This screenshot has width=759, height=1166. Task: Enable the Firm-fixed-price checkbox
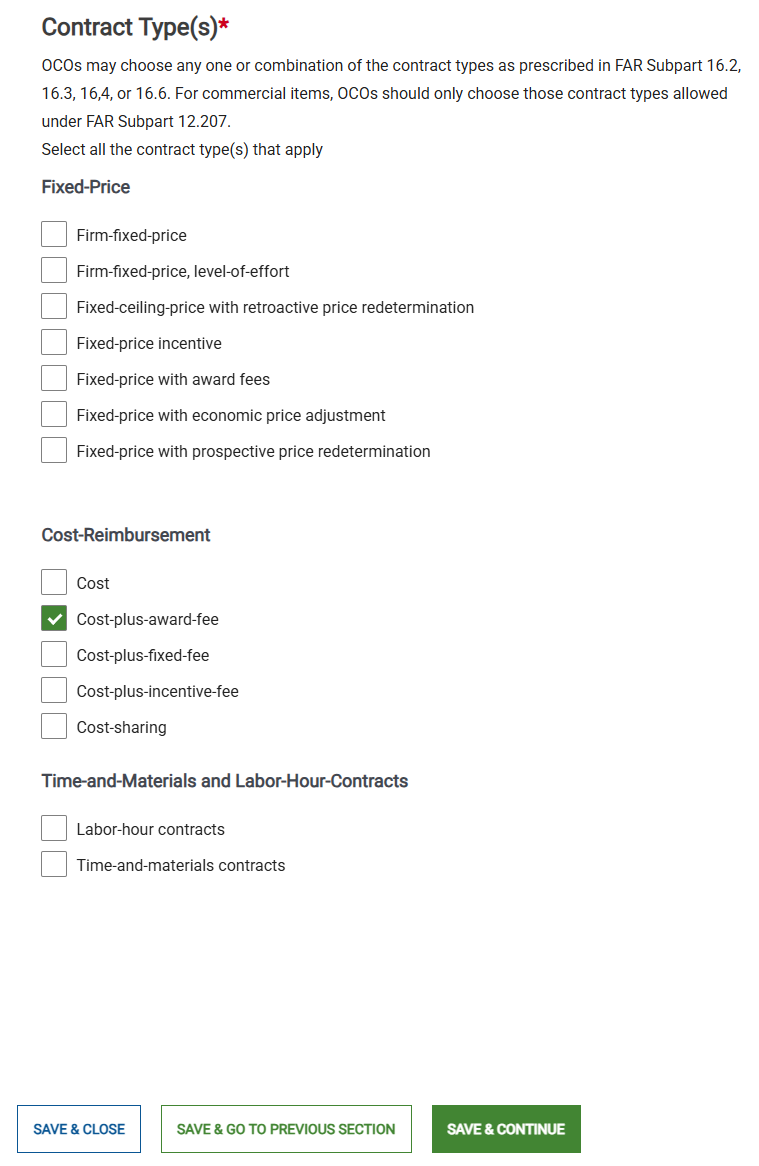[x=54, y=233]
